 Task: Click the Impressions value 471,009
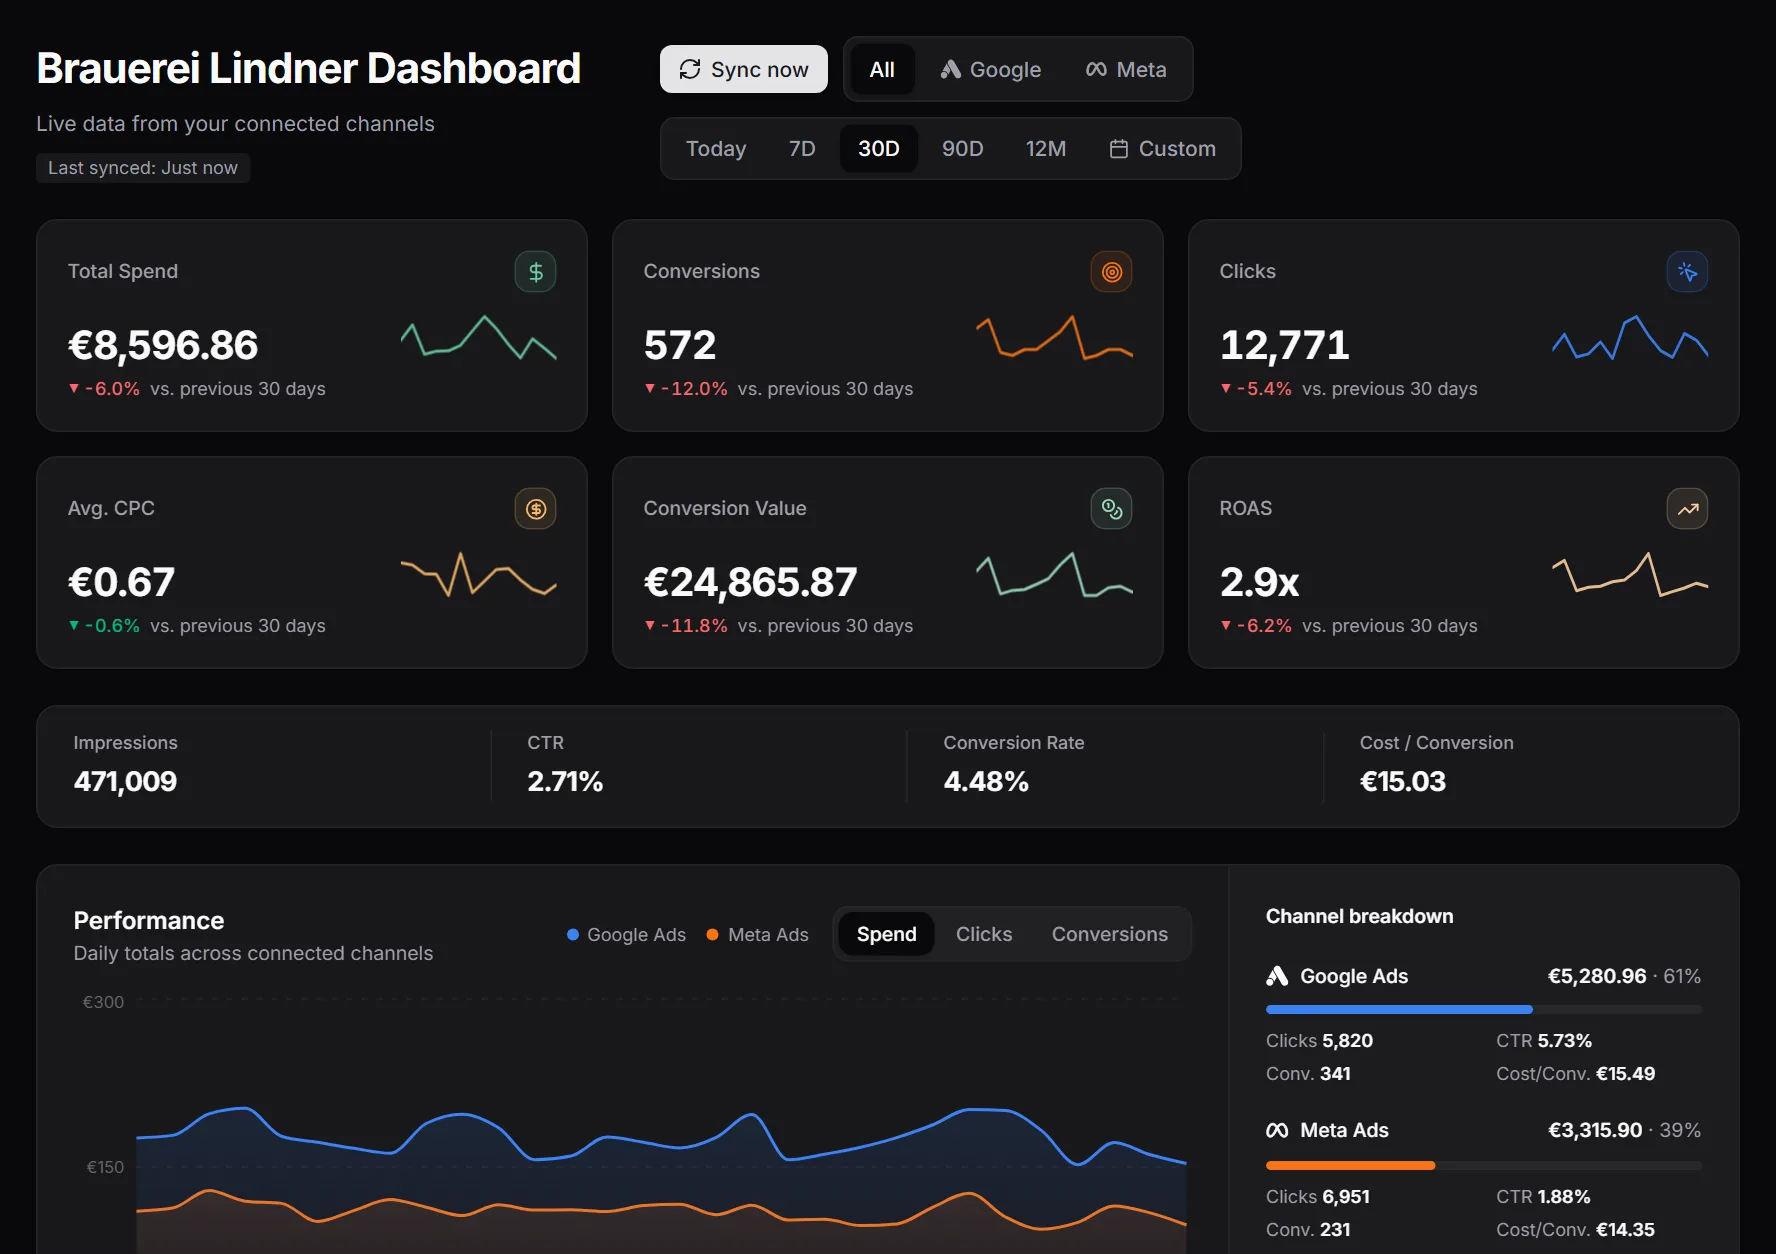coord(125,781)
